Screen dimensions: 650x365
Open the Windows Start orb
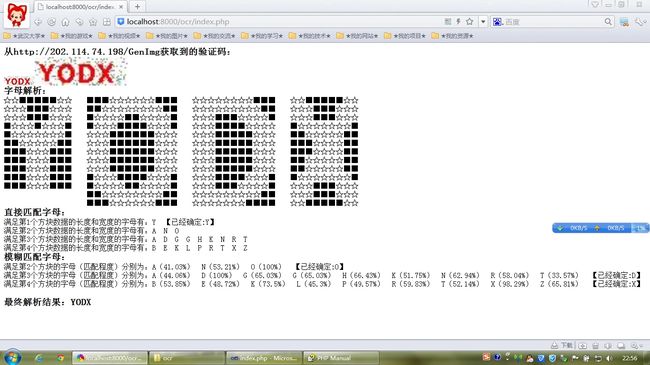click(x=11, y=358)
